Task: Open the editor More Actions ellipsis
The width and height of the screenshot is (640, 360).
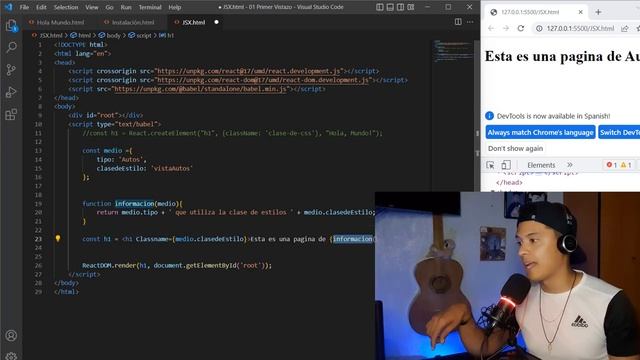Action: 470,22
